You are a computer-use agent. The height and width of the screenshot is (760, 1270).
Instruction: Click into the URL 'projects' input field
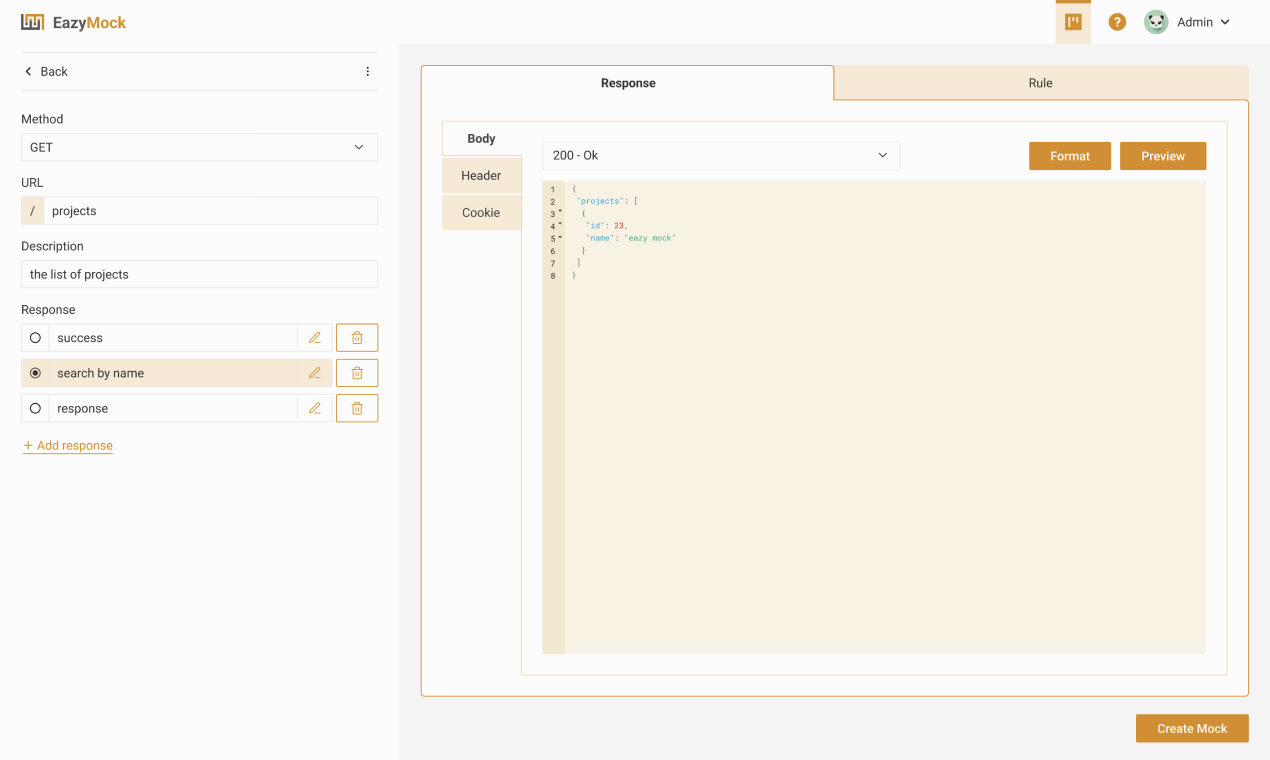point(210,211)
